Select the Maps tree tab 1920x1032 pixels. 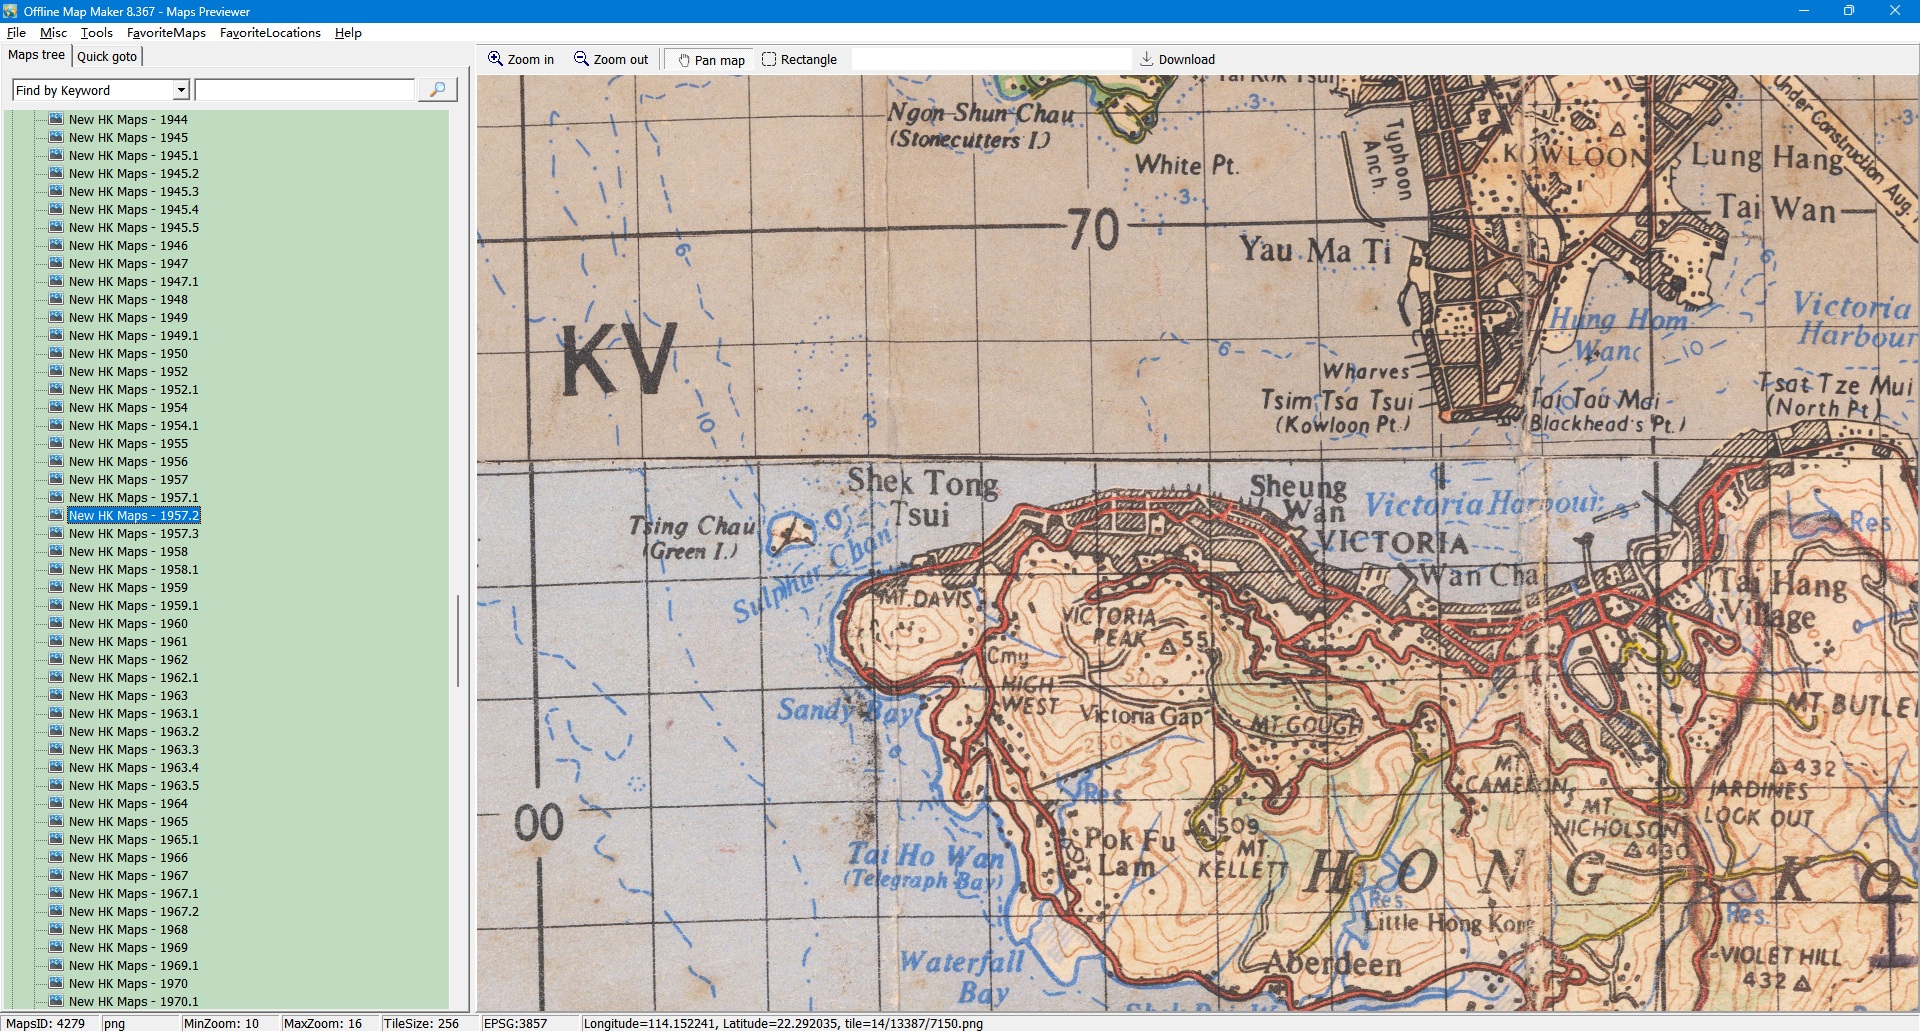coord(37,55)
